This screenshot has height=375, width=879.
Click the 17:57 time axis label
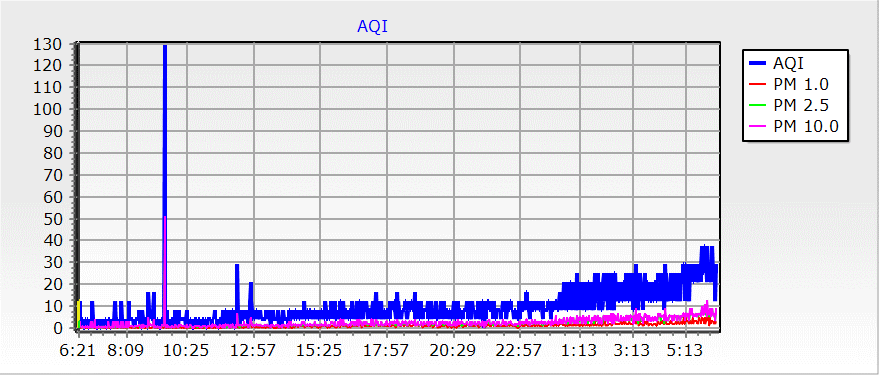tap(386, 351)
